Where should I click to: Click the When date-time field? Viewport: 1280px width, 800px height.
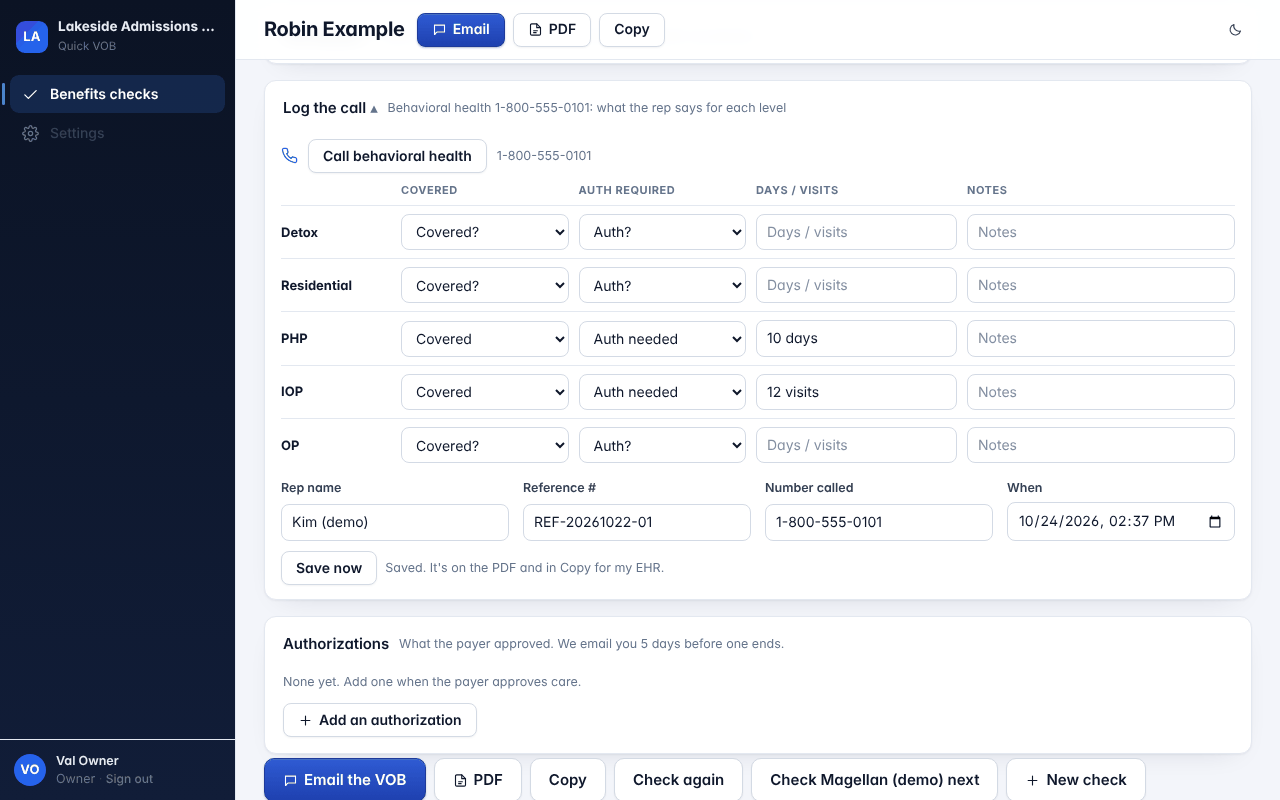tap(1121, 522)
